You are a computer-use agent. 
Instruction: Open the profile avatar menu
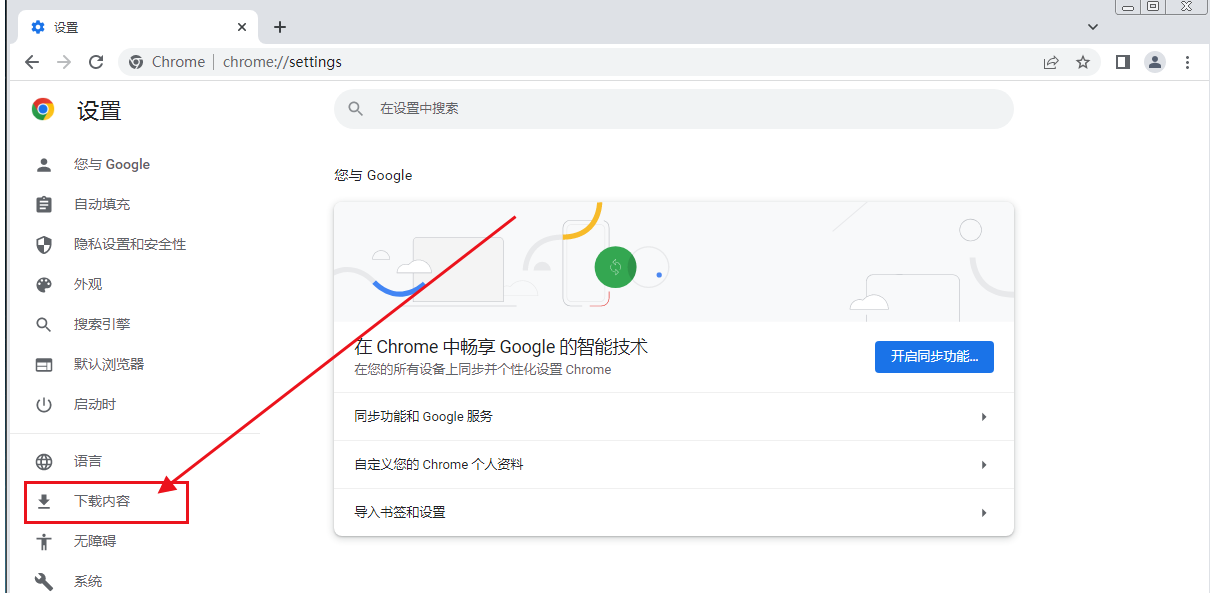[1155, 62]
